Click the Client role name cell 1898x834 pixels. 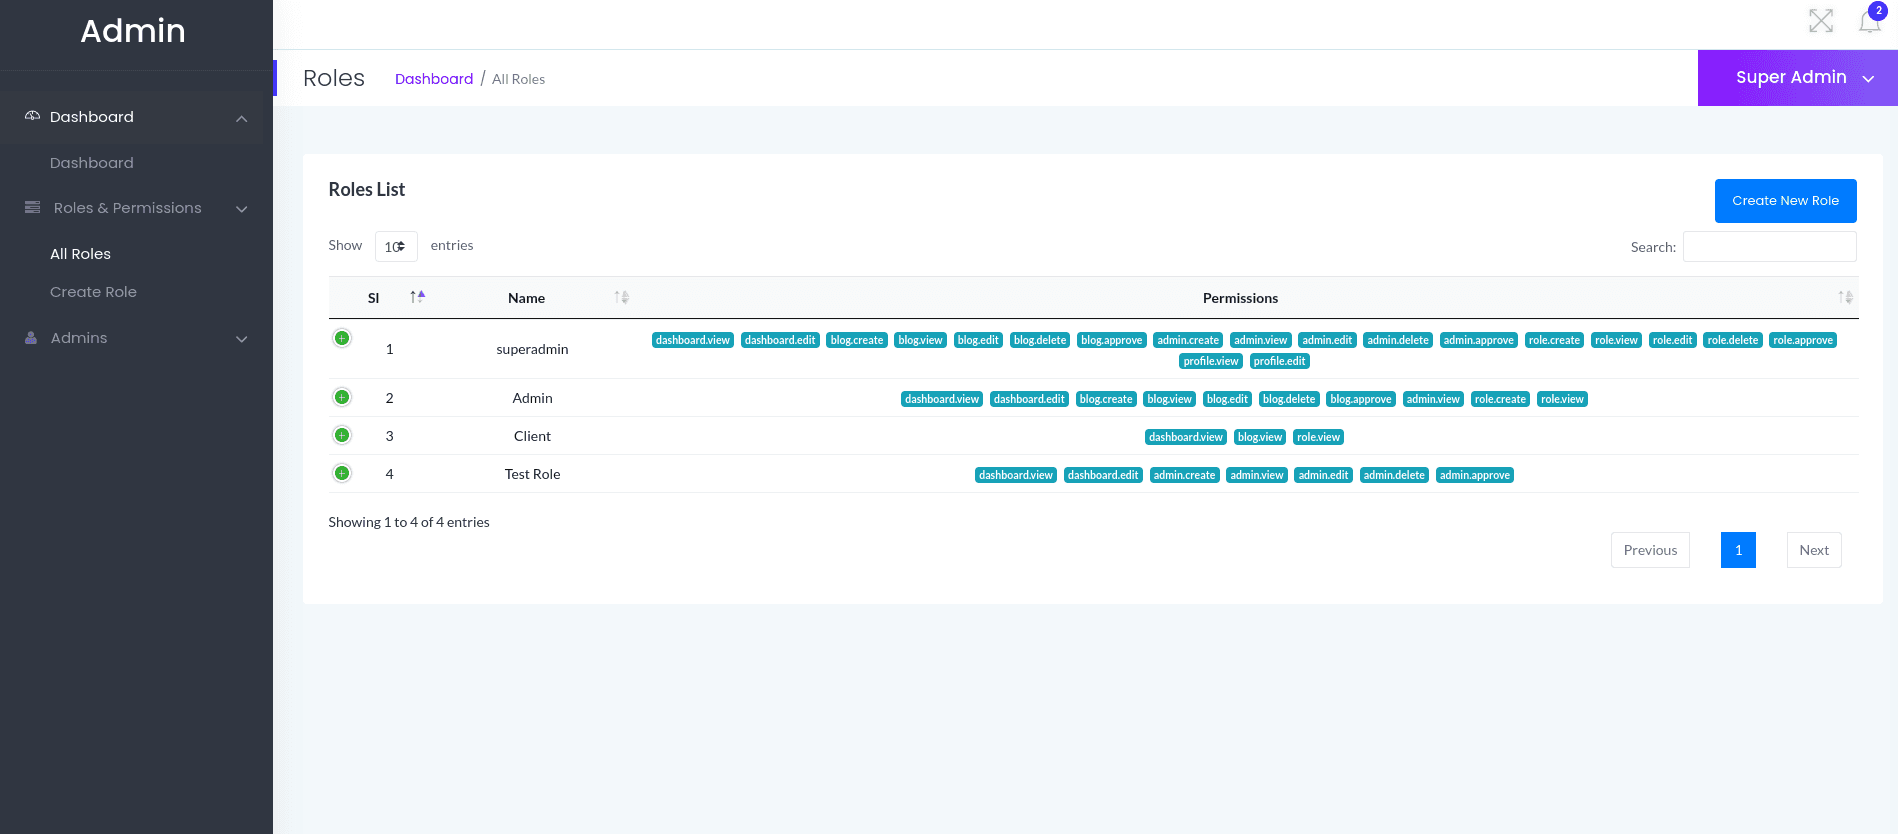[532, 436]
